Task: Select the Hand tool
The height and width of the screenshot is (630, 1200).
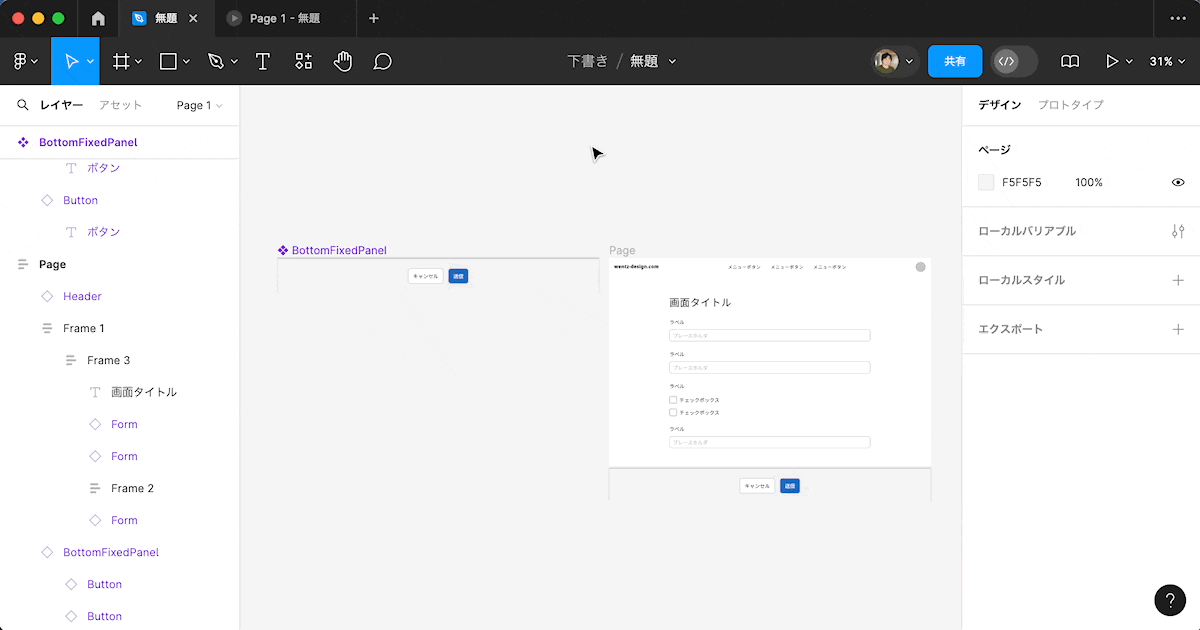Action: (x=343, y=61)
